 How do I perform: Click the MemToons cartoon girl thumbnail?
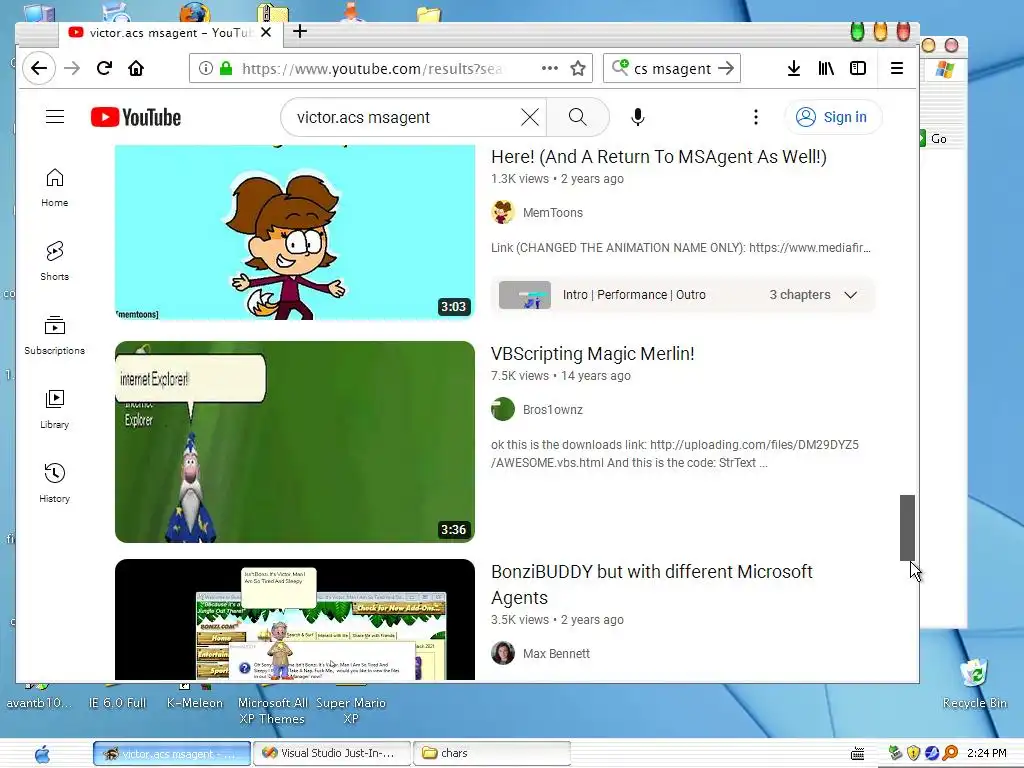coord(295,232)
